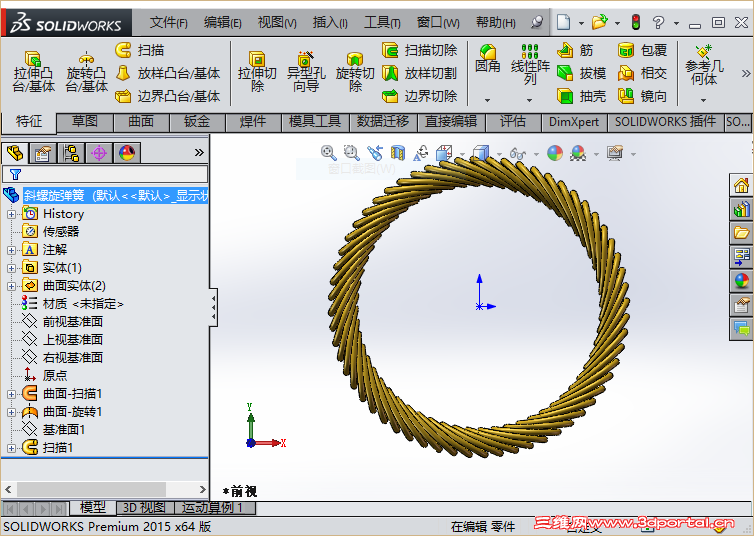754x536 pixels.
Task: Open the PropertyManager tab
Action: (x=43, y=153)
